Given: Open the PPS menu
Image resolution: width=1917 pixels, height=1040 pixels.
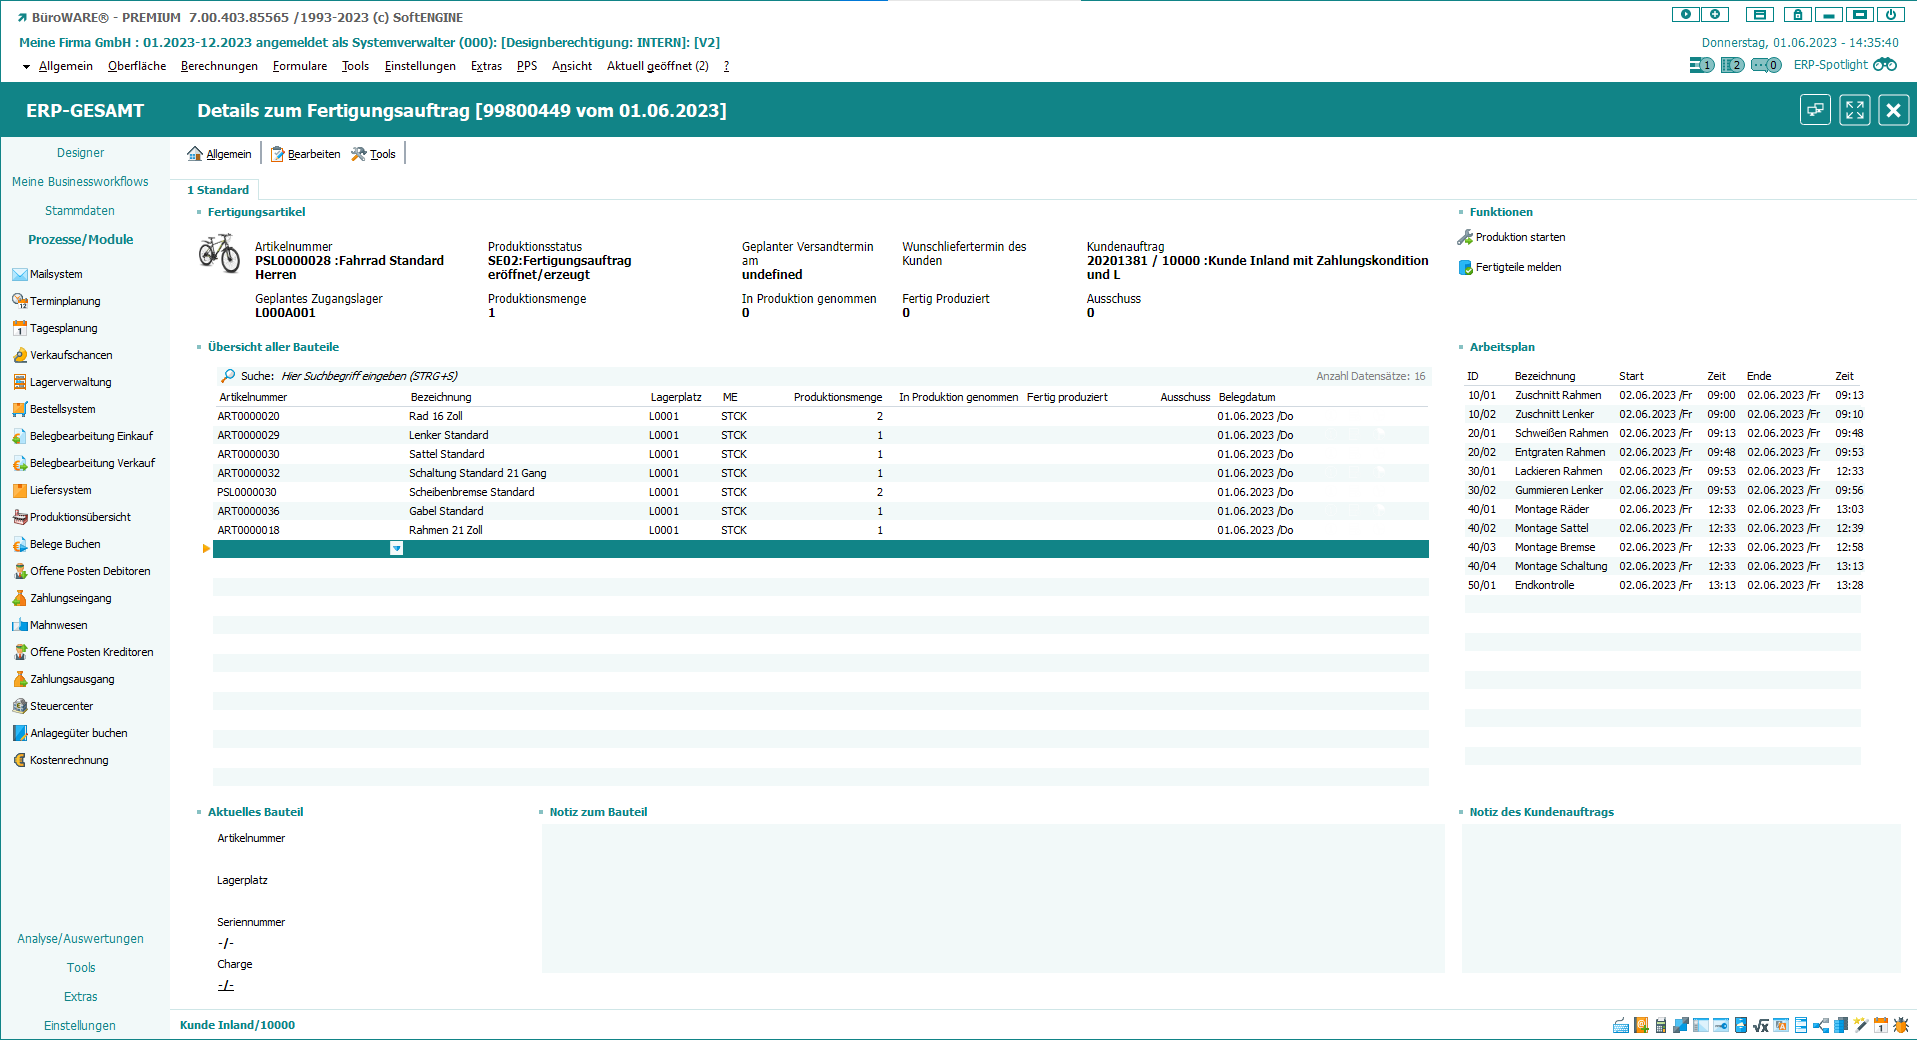Looking at the screenshot, I should click(x=526, y=66).
